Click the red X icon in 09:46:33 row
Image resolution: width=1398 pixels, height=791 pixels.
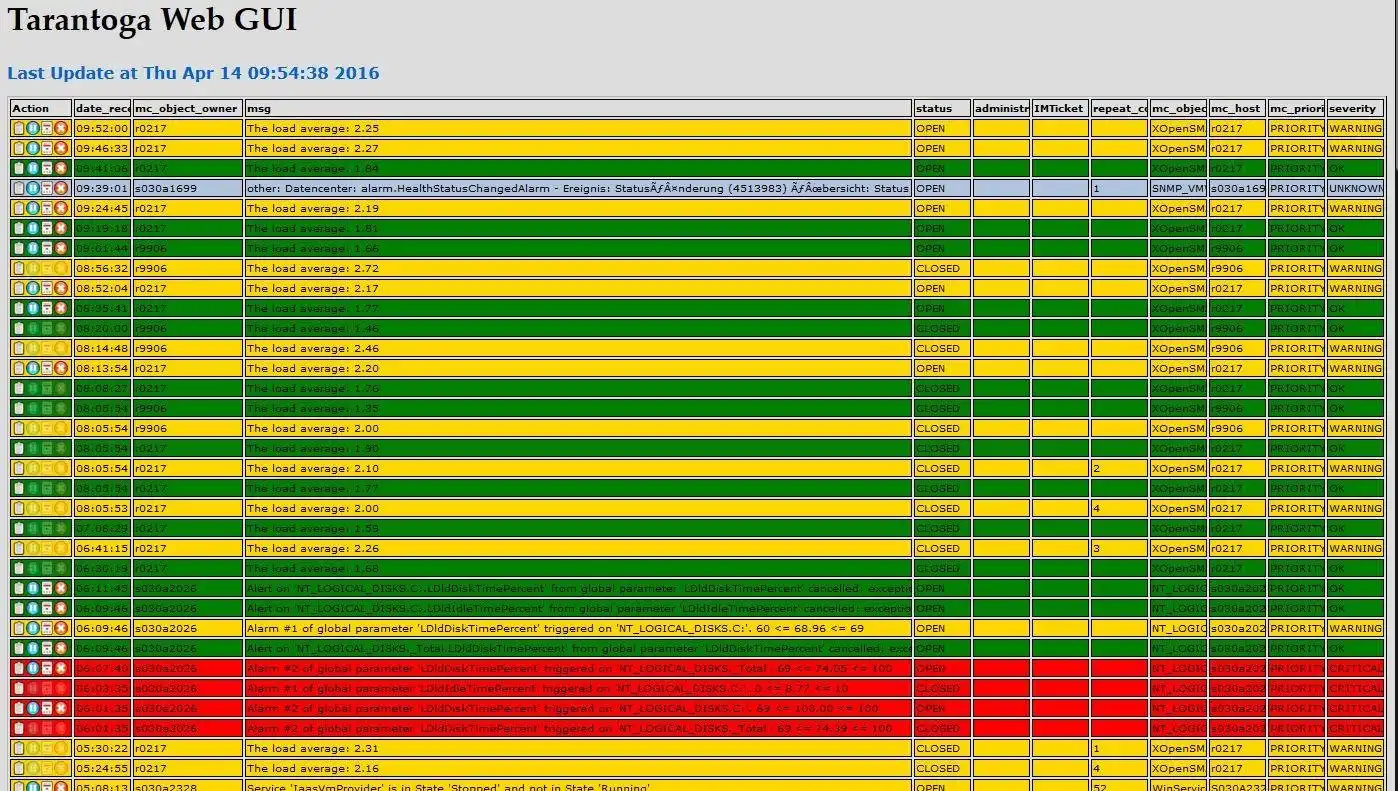pyautogui.click(x=61, y=148)
